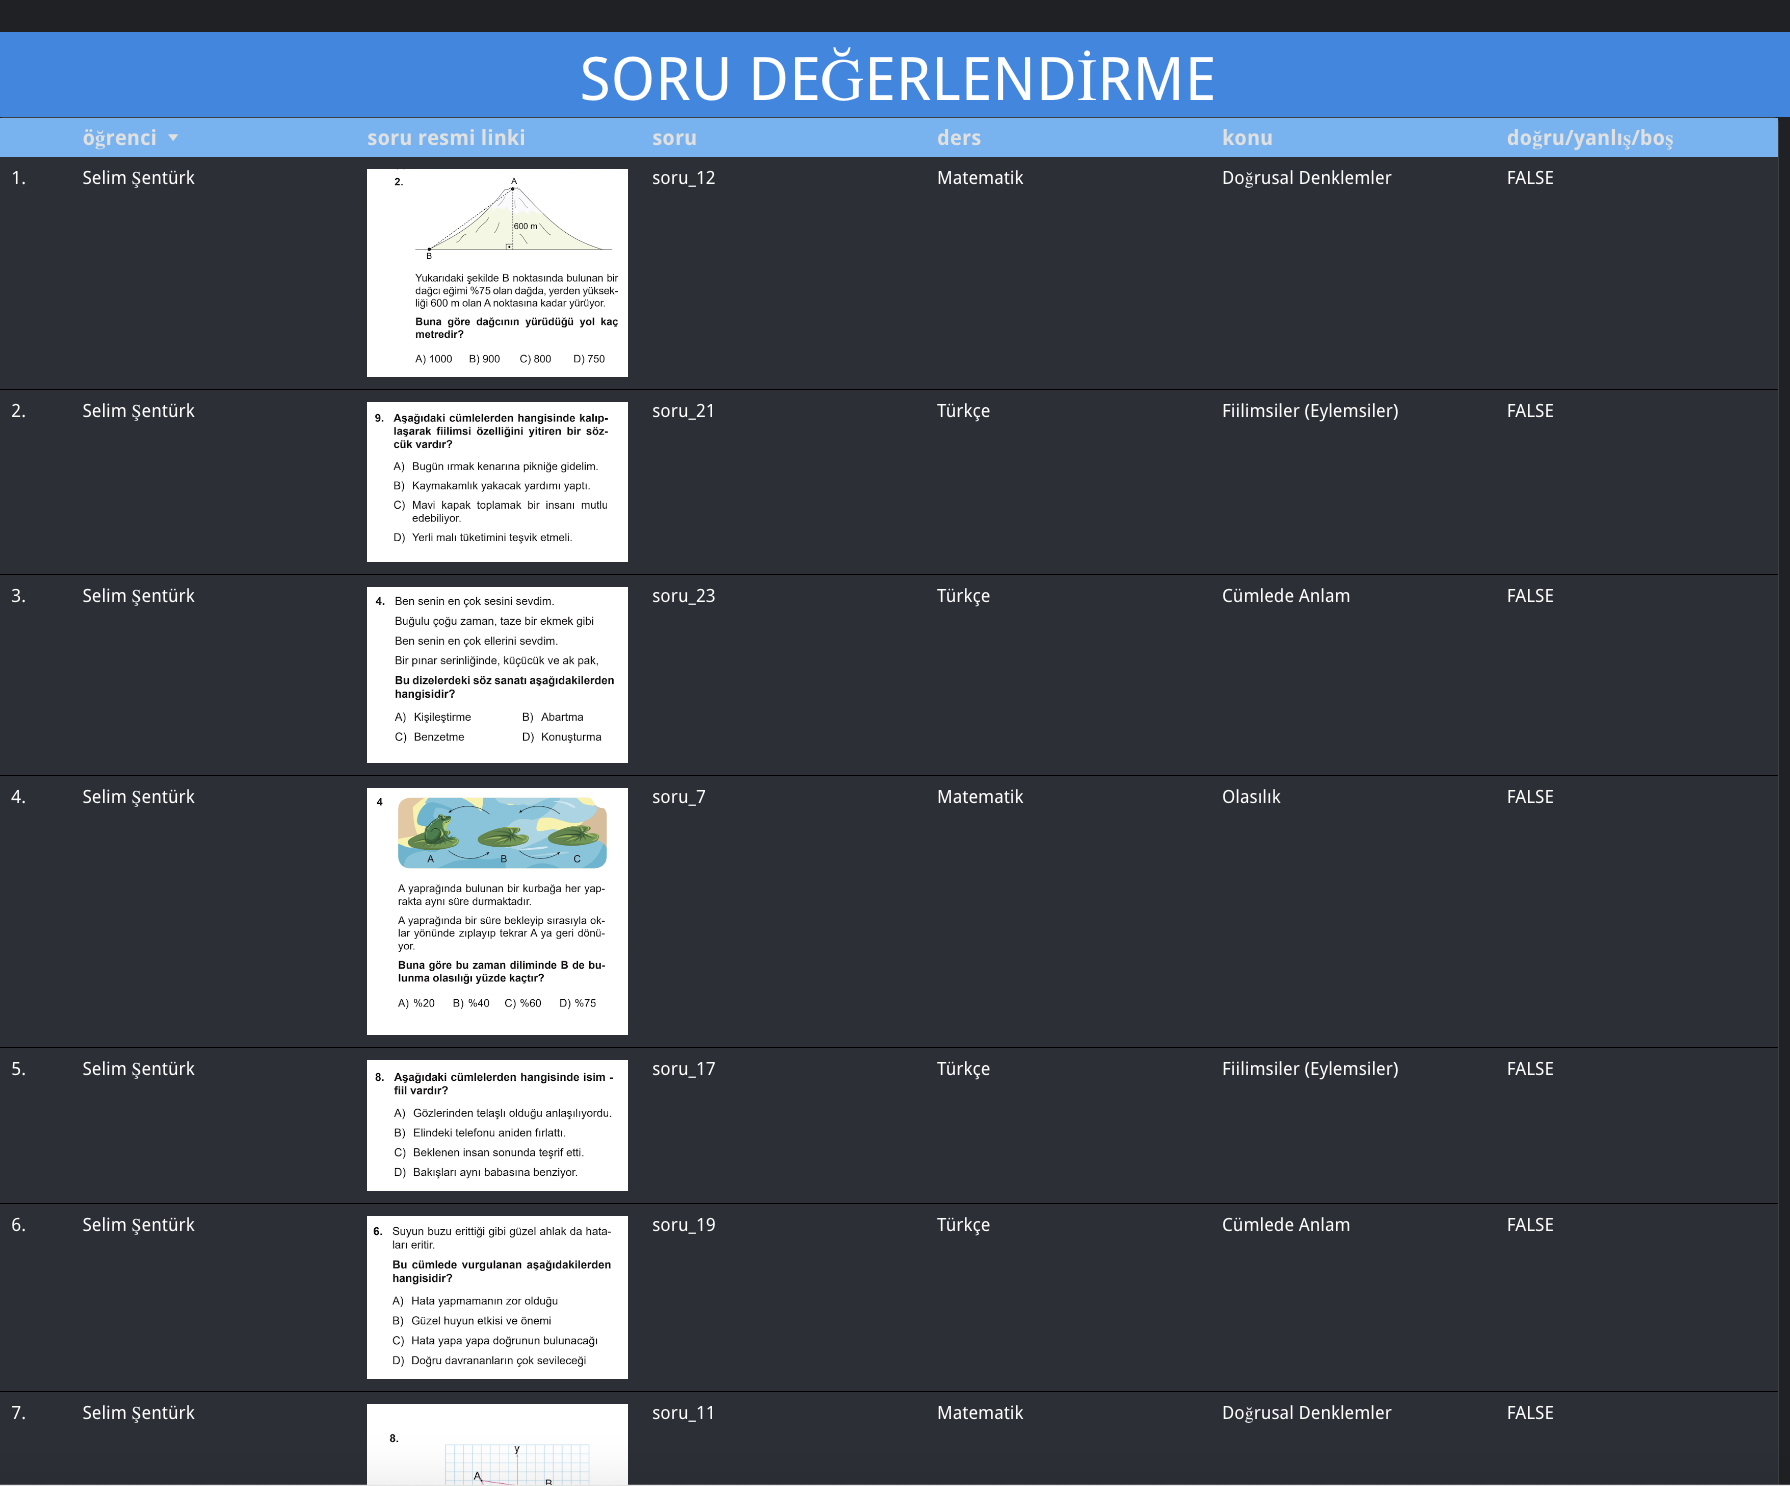Select the soru_12 cell
This screenshot has height=1486, width=1790.
(684, 178)
